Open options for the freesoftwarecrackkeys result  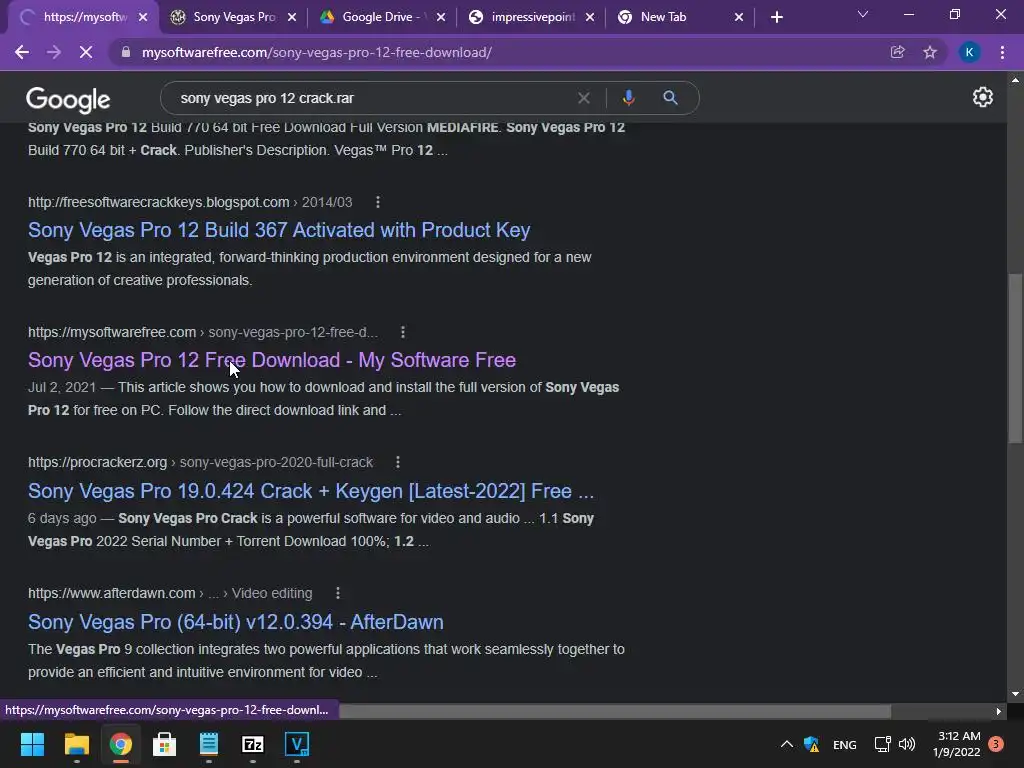tap(377, 202)
